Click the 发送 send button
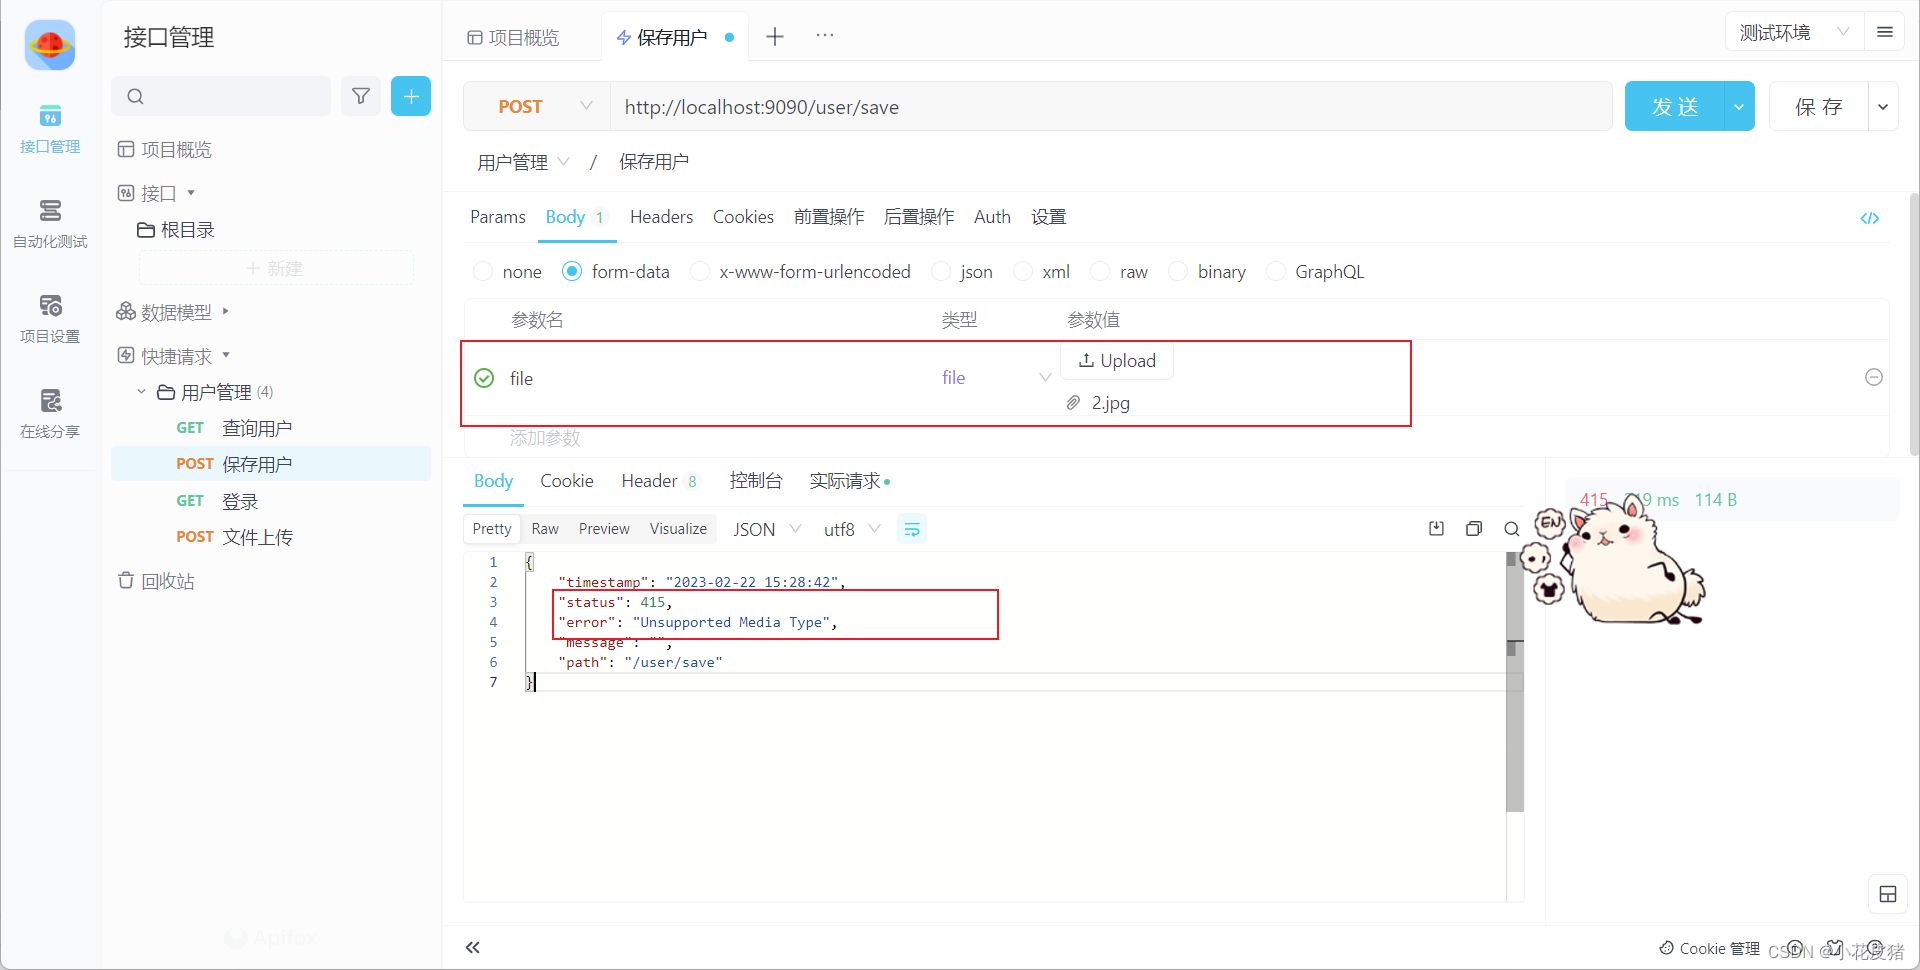The image size is (1920, 970). (1674, 106)
